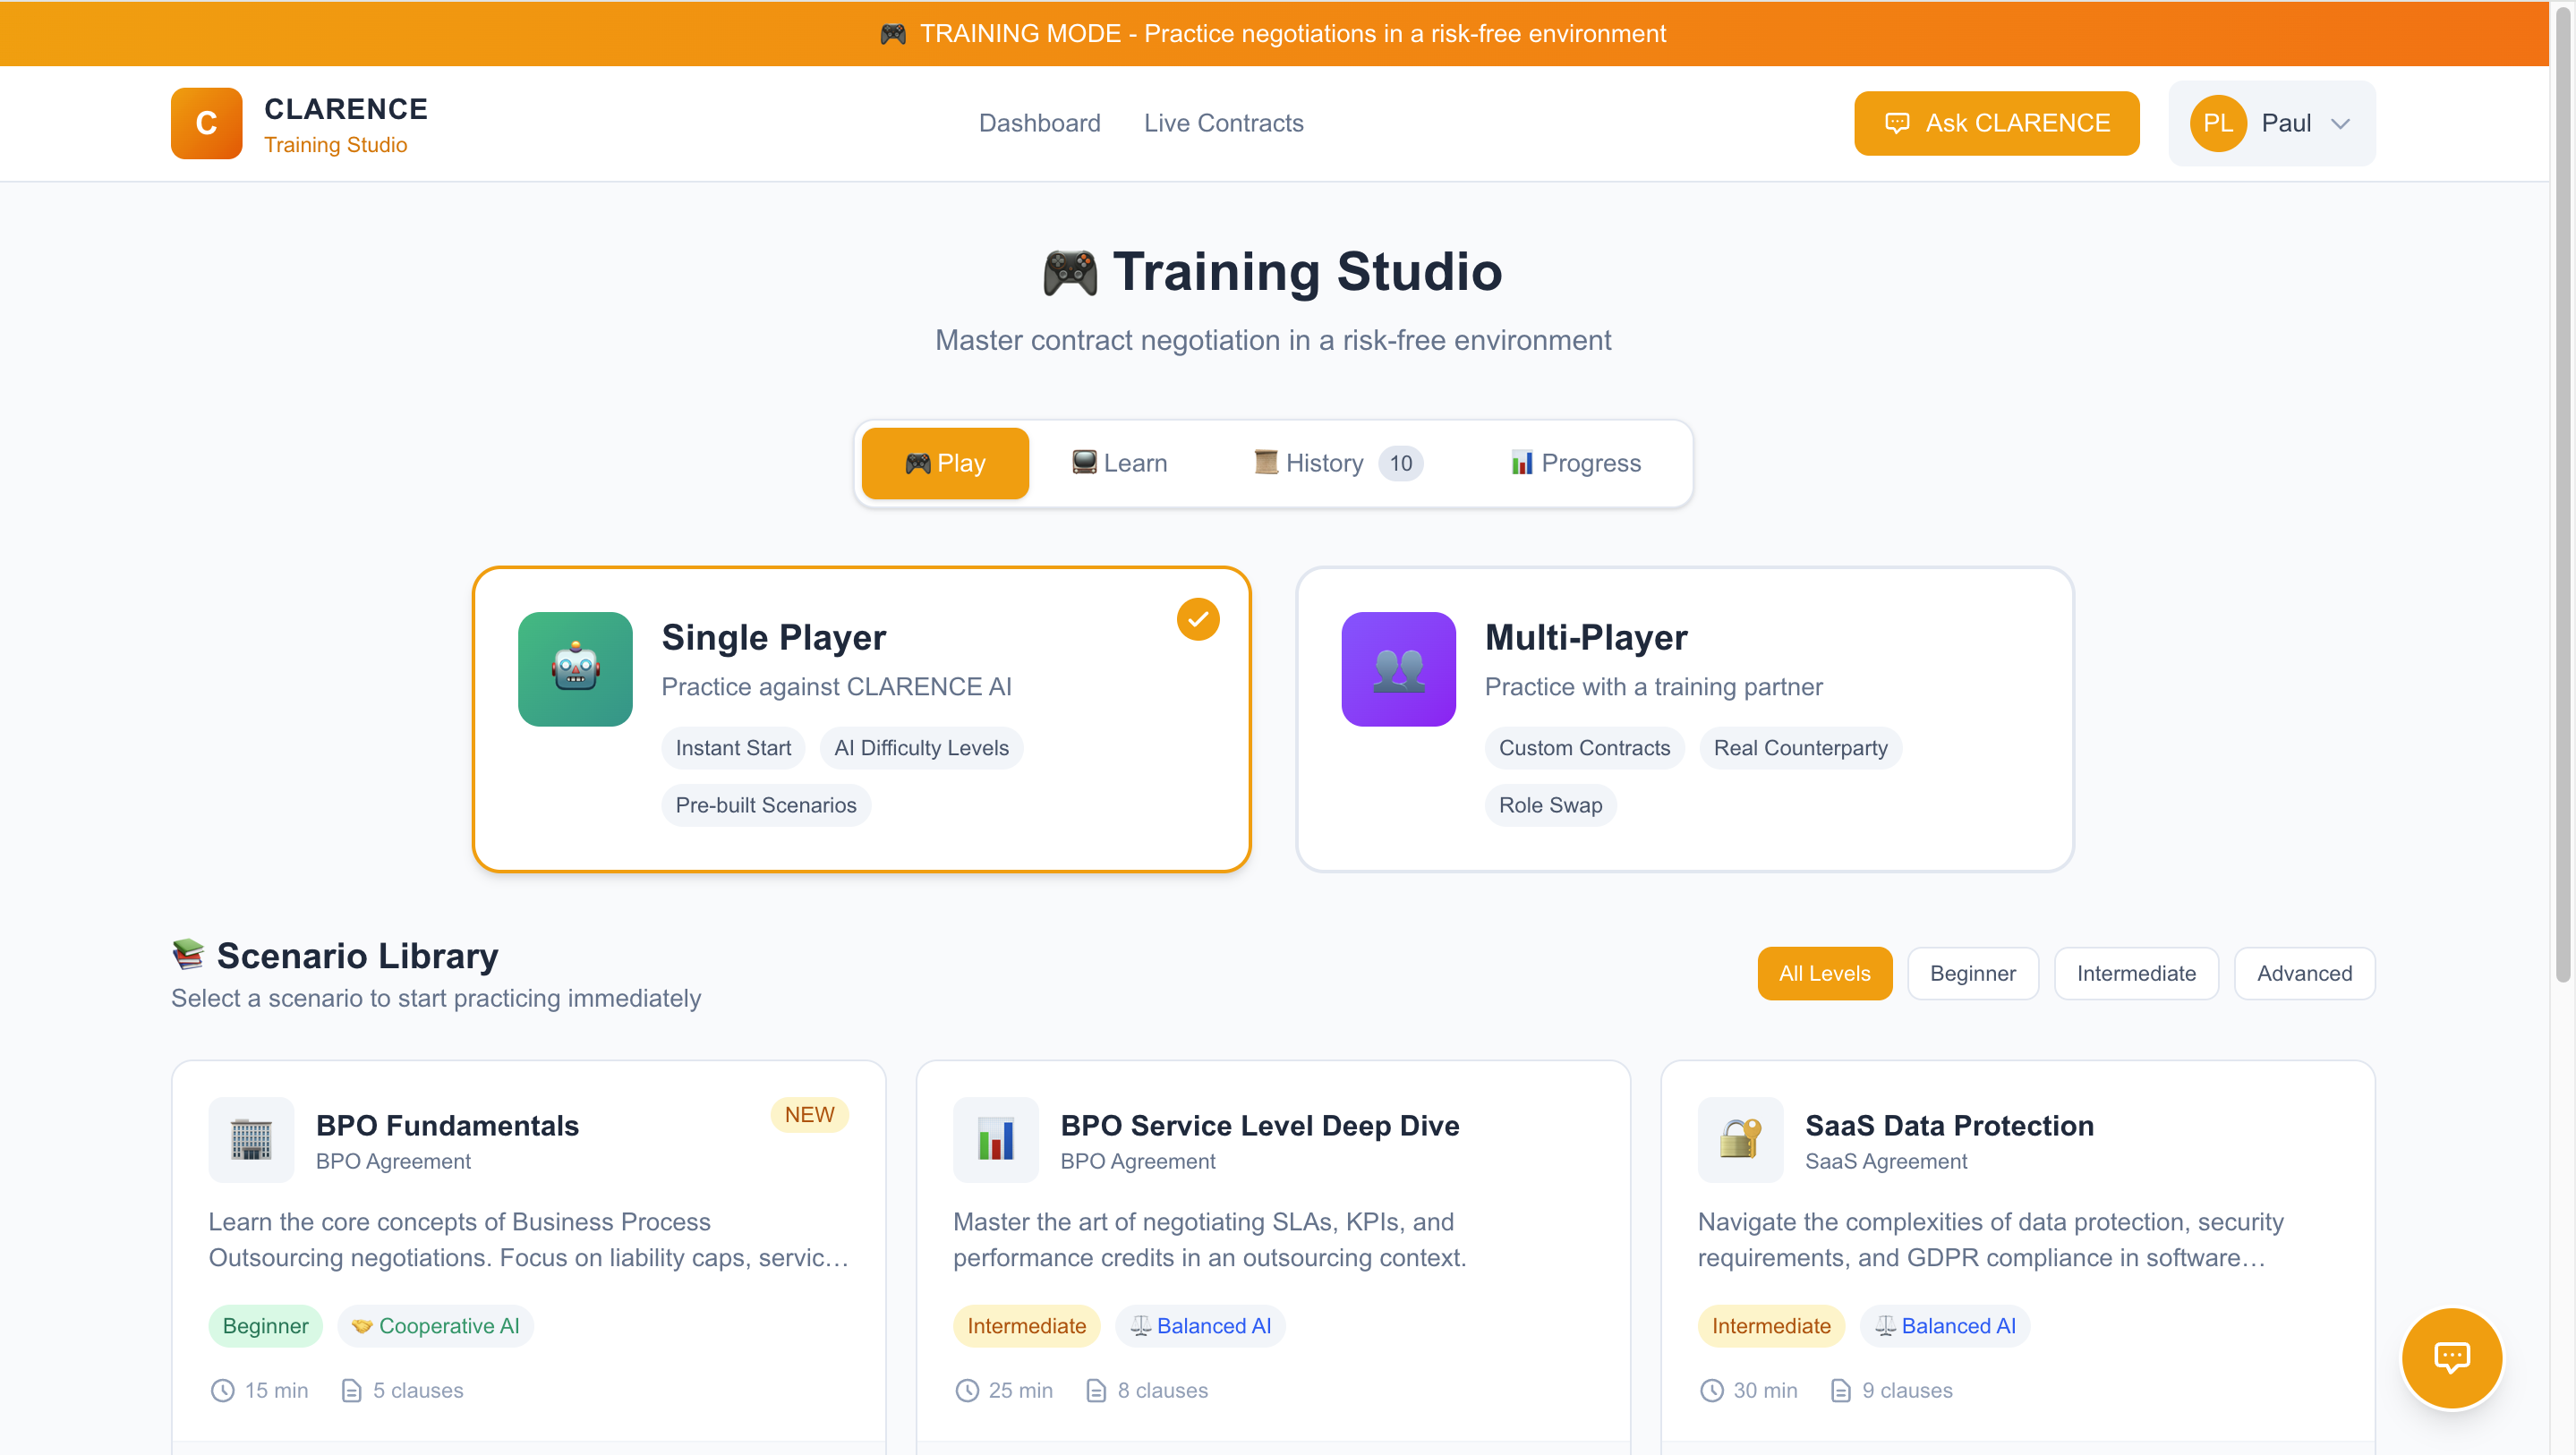Expand the Paul account dropdown chevron
Viewport: 2576px width, 1455px height.
coord(2340,124)
